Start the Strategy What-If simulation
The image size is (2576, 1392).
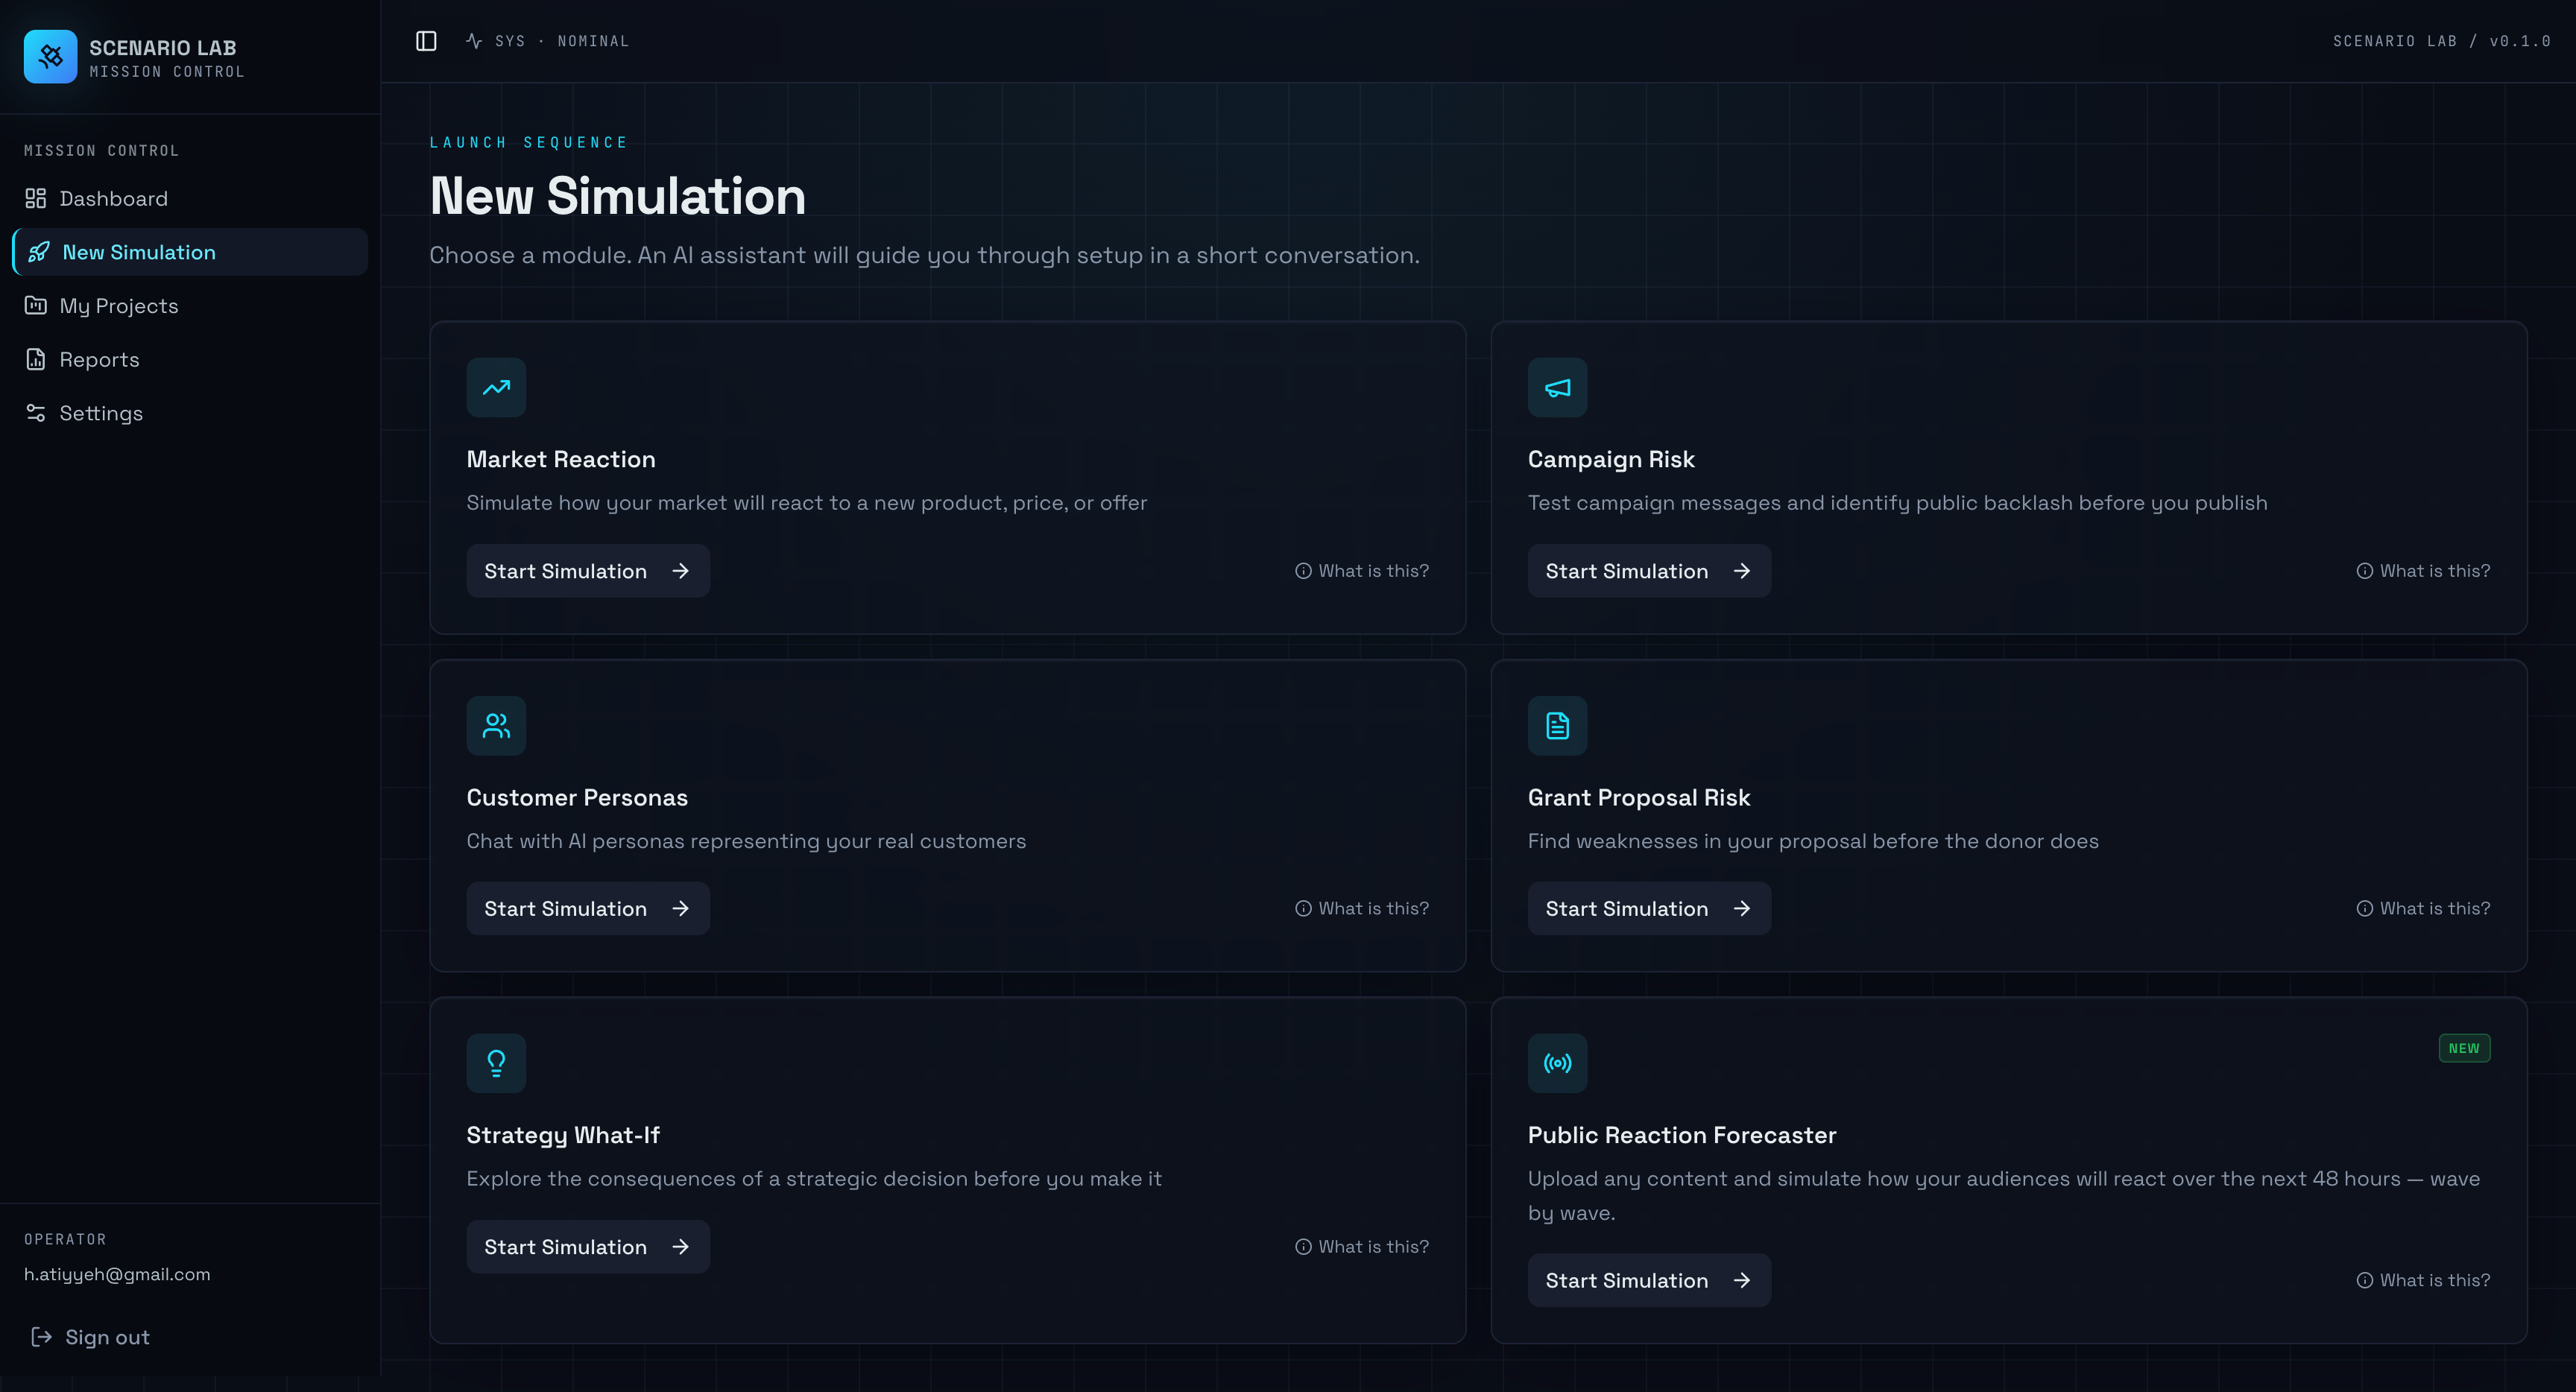click(588, 1247)
